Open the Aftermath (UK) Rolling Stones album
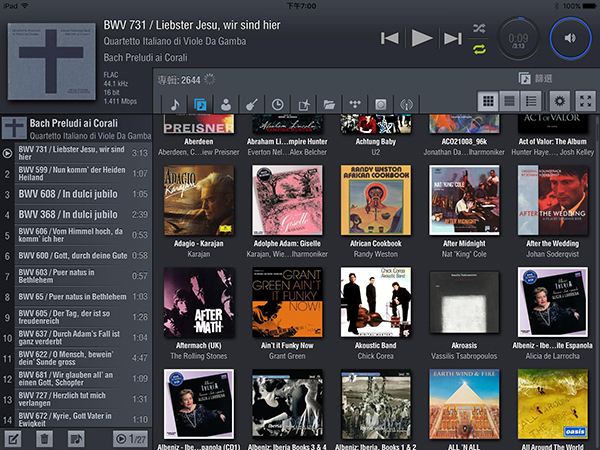 coord(199,302)
